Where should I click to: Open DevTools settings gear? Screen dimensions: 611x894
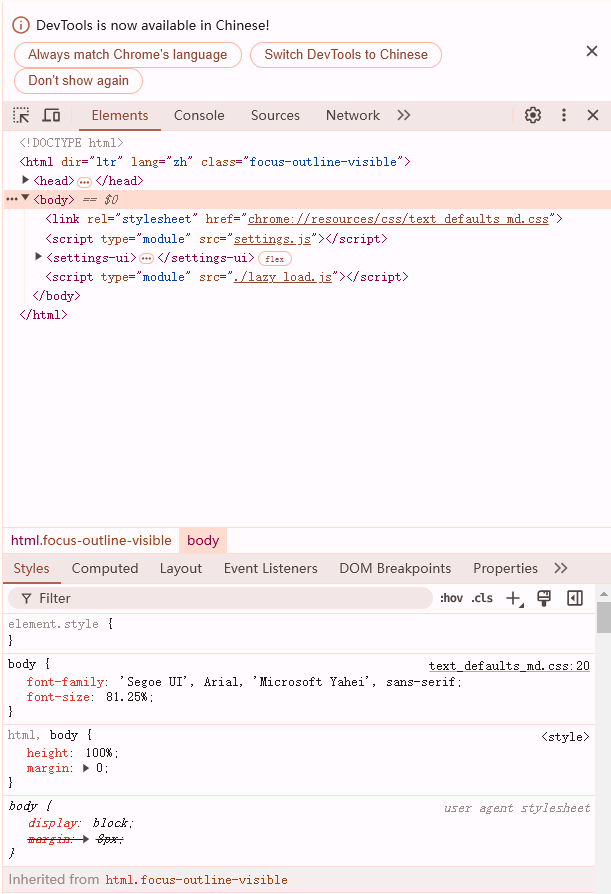(x=533, y=115)
